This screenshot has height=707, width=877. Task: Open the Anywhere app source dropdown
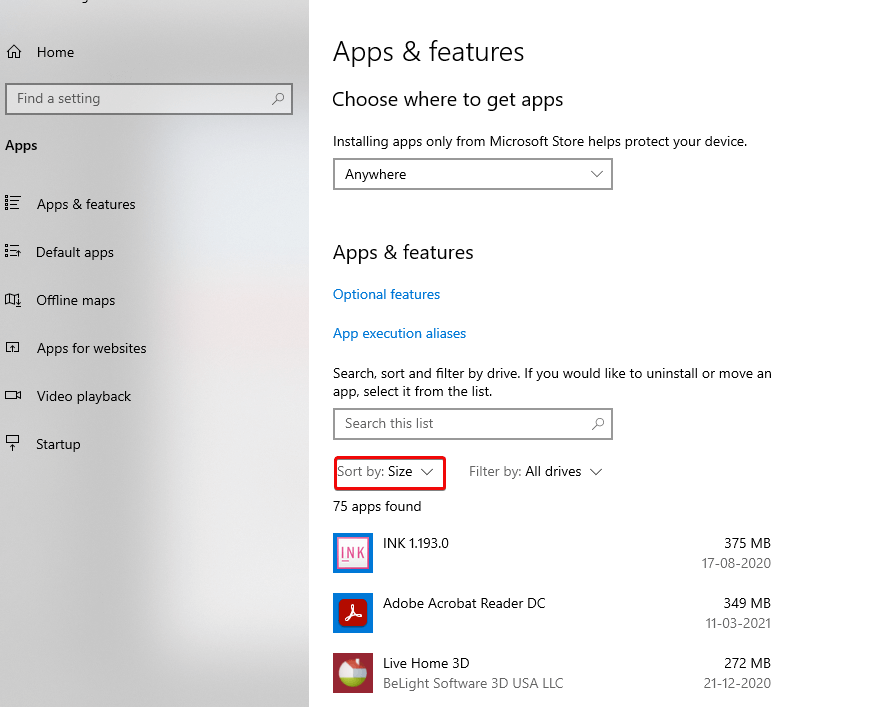472,174
